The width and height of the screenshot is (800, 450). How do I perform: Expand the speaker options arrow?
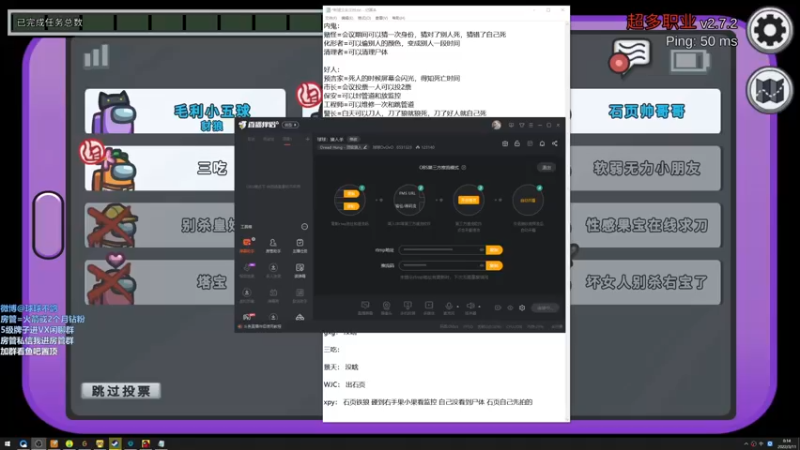point(479,307)
